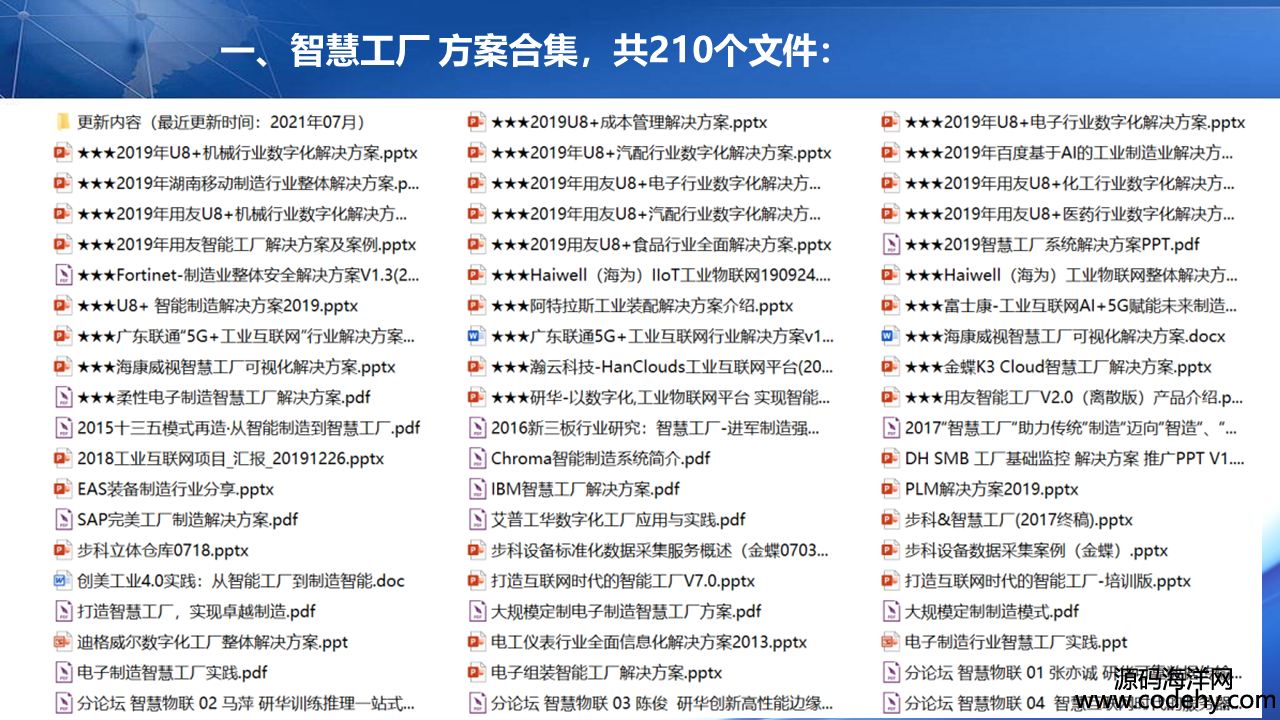Click the PowerPoint icon of 金蝶K3 Cloud智慧工厂解决方案.pptx
Viewport: 1280px width, 720px height.
(890, 367)
